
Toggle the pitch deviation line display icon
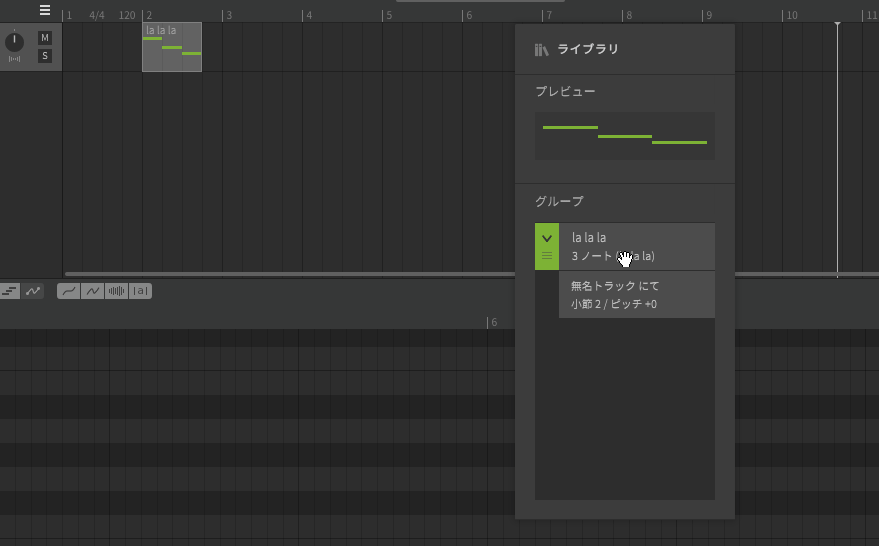pos(93,291)
